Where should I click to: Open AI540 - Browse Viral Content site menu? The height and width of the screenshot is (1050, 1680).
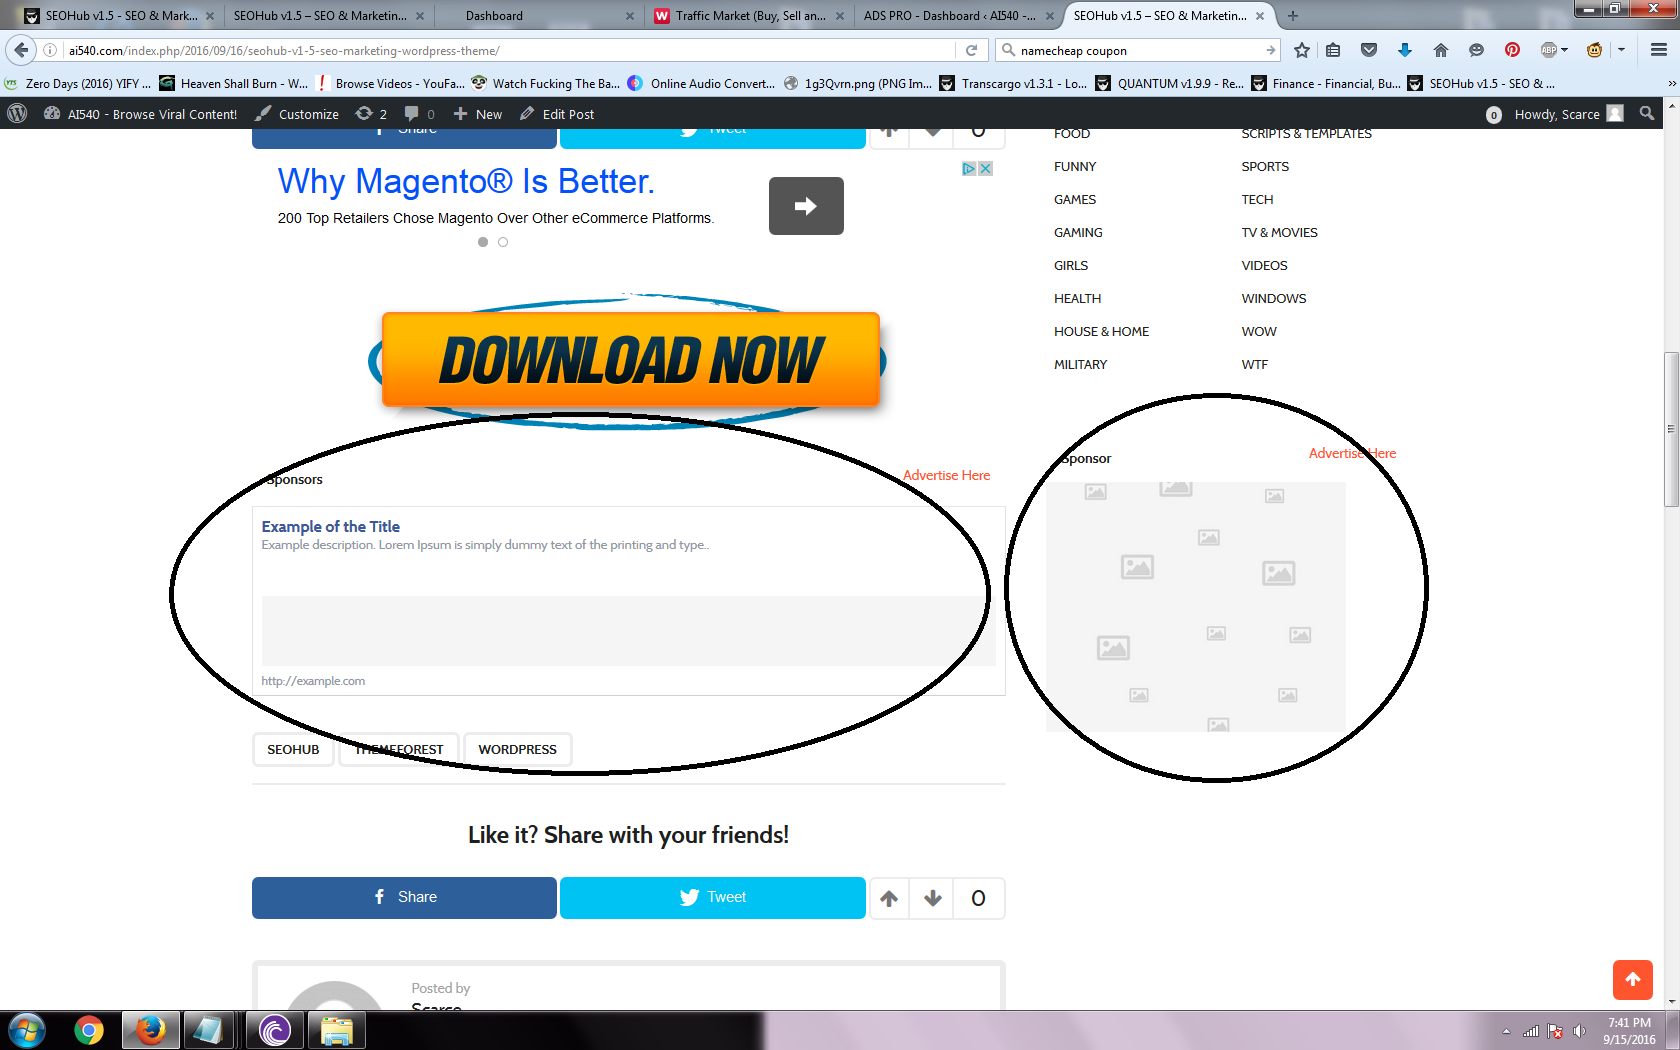click(140, 114)
